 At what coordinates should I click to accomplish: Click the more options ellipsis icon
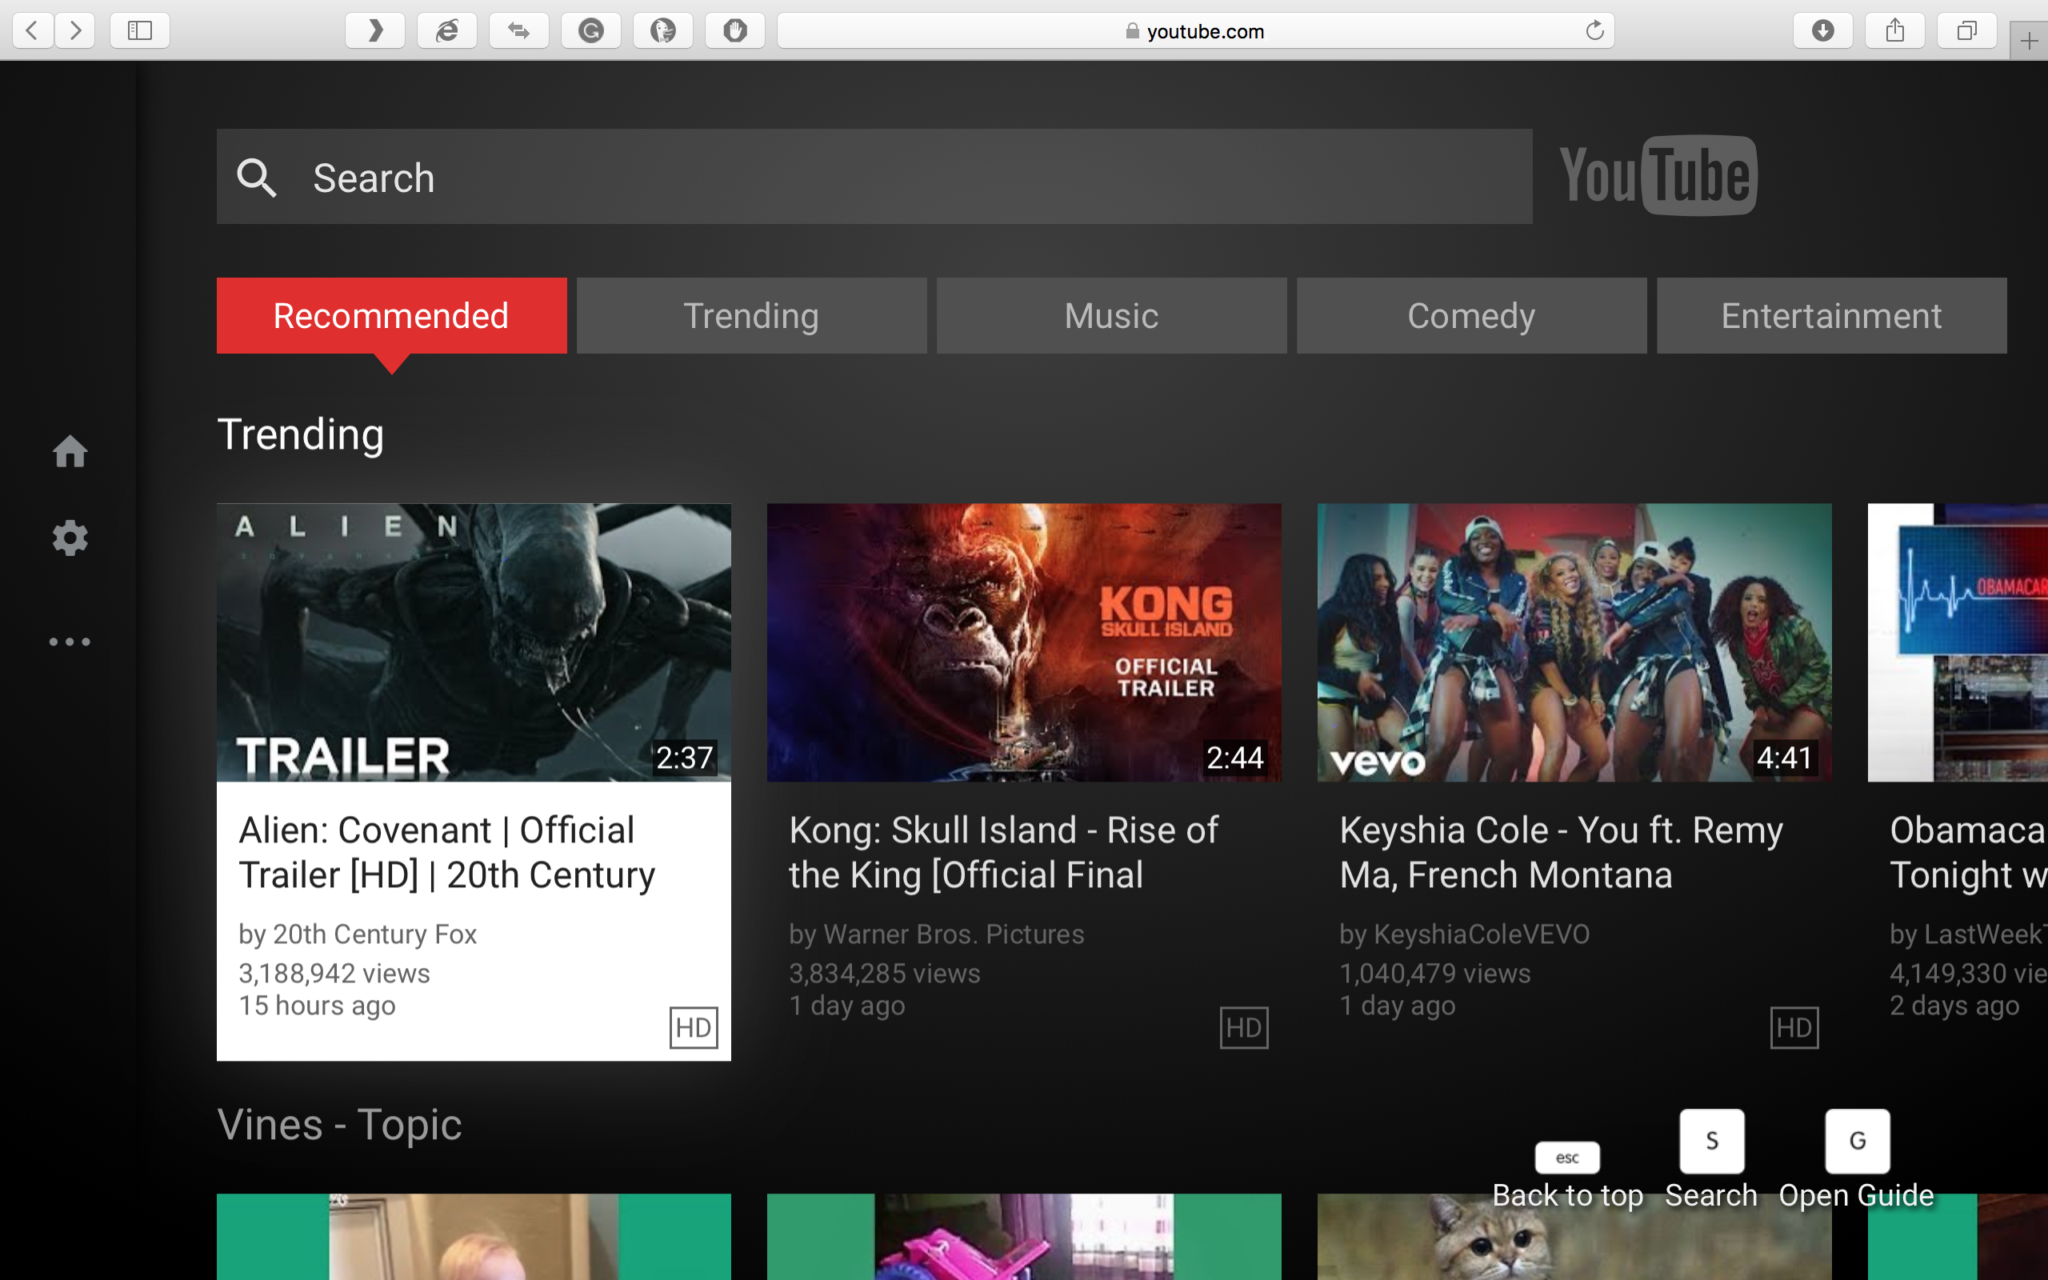pos(69,640)
